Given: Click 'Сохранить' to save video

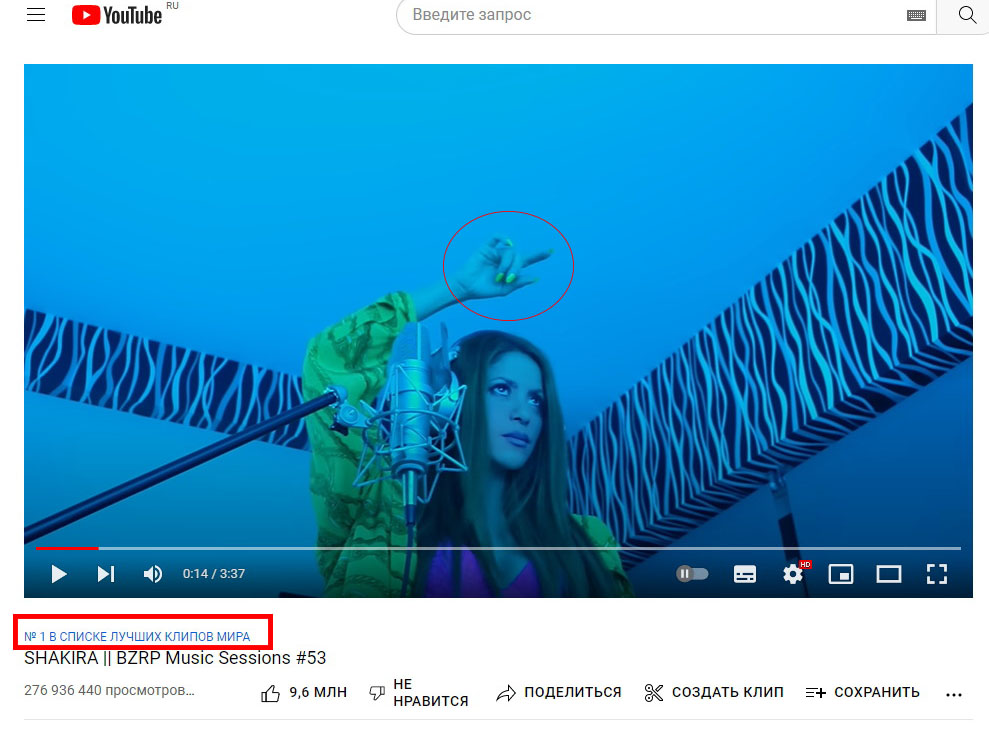Looking at the screenshot, I should (x=862, y=693).
